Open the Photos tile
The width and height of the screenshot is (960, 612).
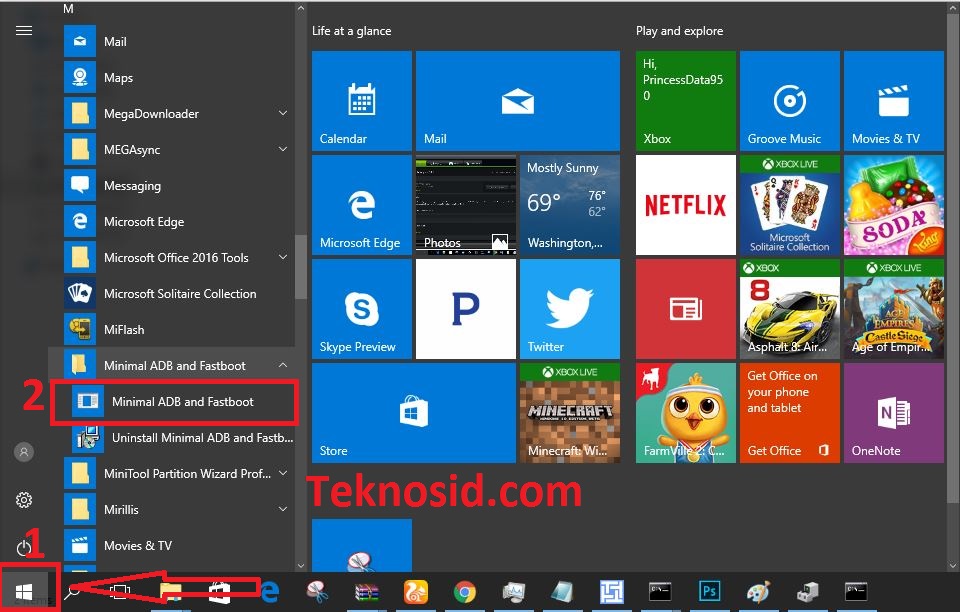466,204
